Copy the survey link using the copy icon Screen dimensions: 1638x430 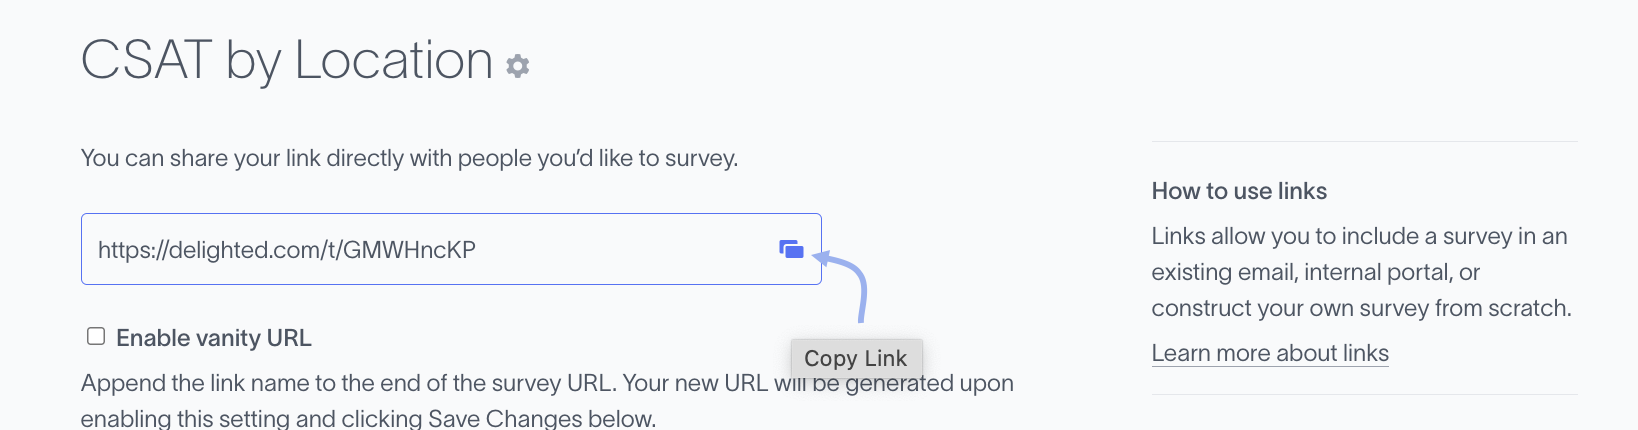point(791,249)
